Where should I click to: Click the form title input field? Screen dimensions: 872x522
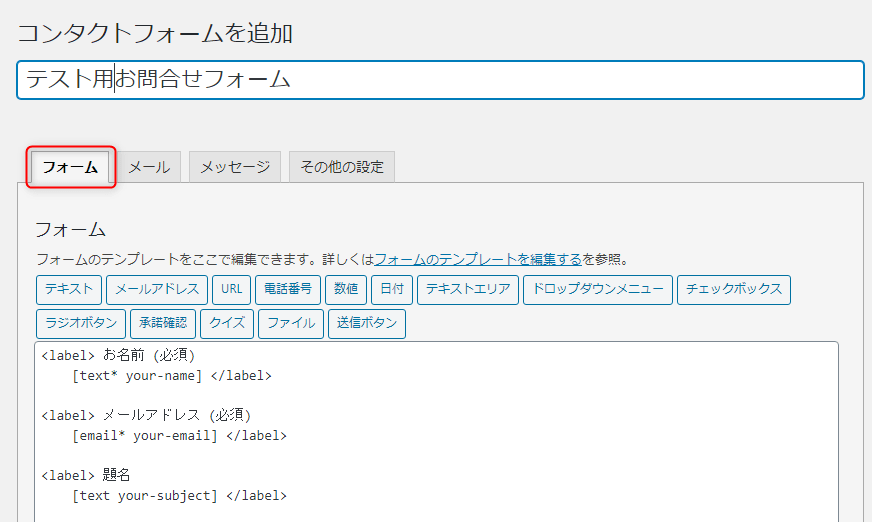tap(440, 80)
